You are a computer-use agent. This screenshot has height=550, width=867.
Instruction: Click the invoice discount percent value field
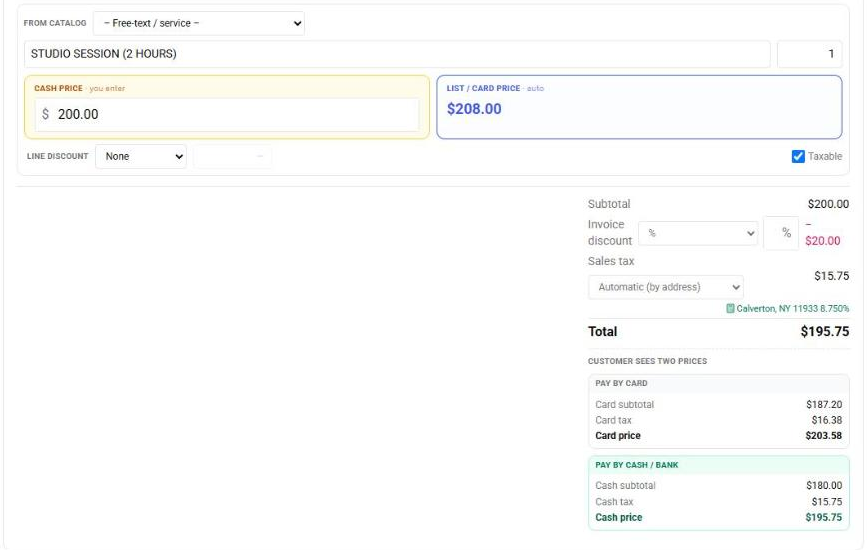point(781,233)
